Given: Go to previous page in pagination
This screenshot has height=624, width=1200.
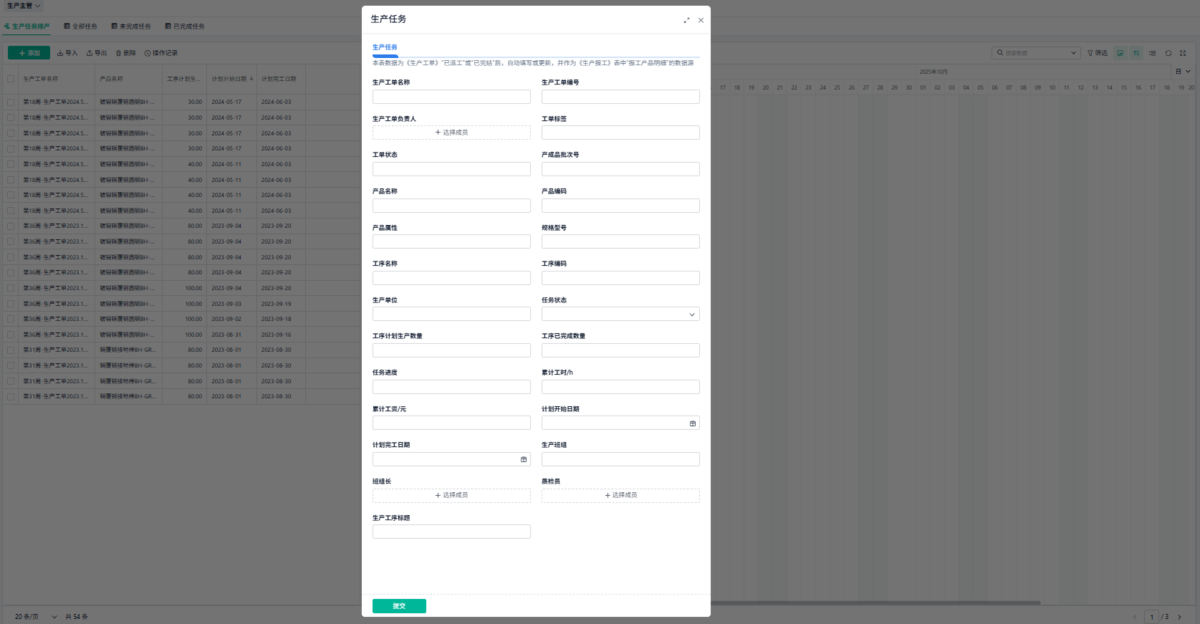Looking at the screenshot, I should pos(1135,616).
